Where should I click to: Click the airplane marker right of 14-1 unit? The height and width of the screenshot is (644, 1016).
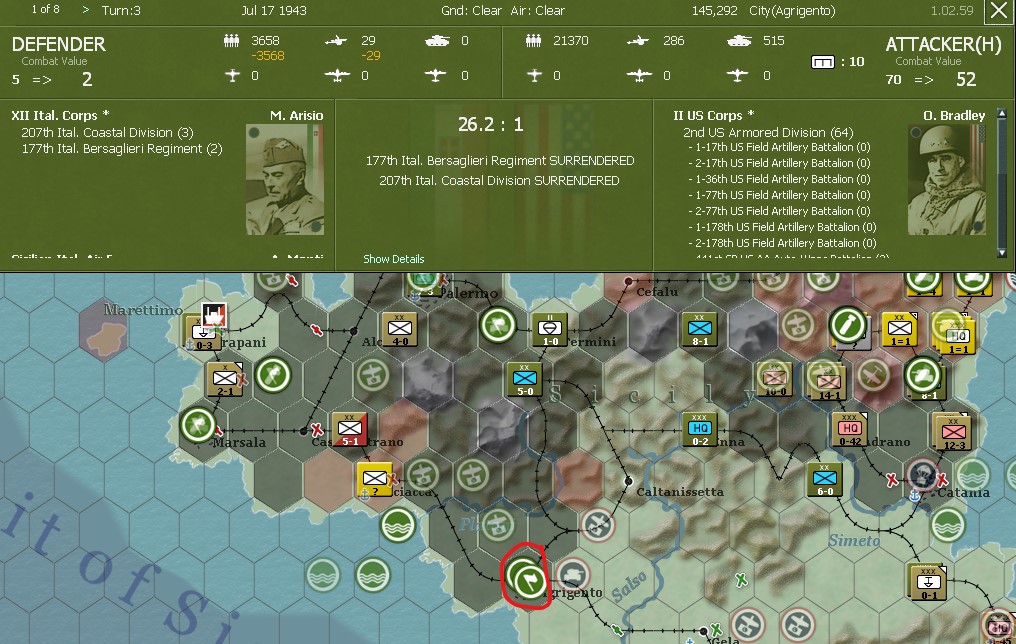coord(873,375)
